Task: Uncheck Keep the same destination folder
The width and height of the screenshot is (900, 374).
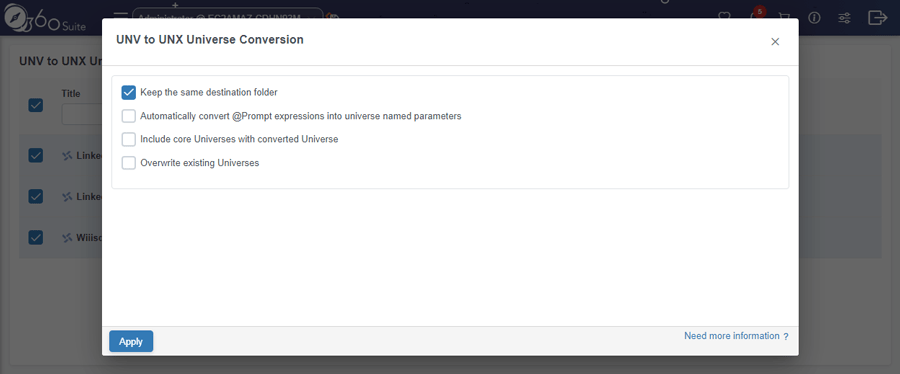Action: pos(129,92)
